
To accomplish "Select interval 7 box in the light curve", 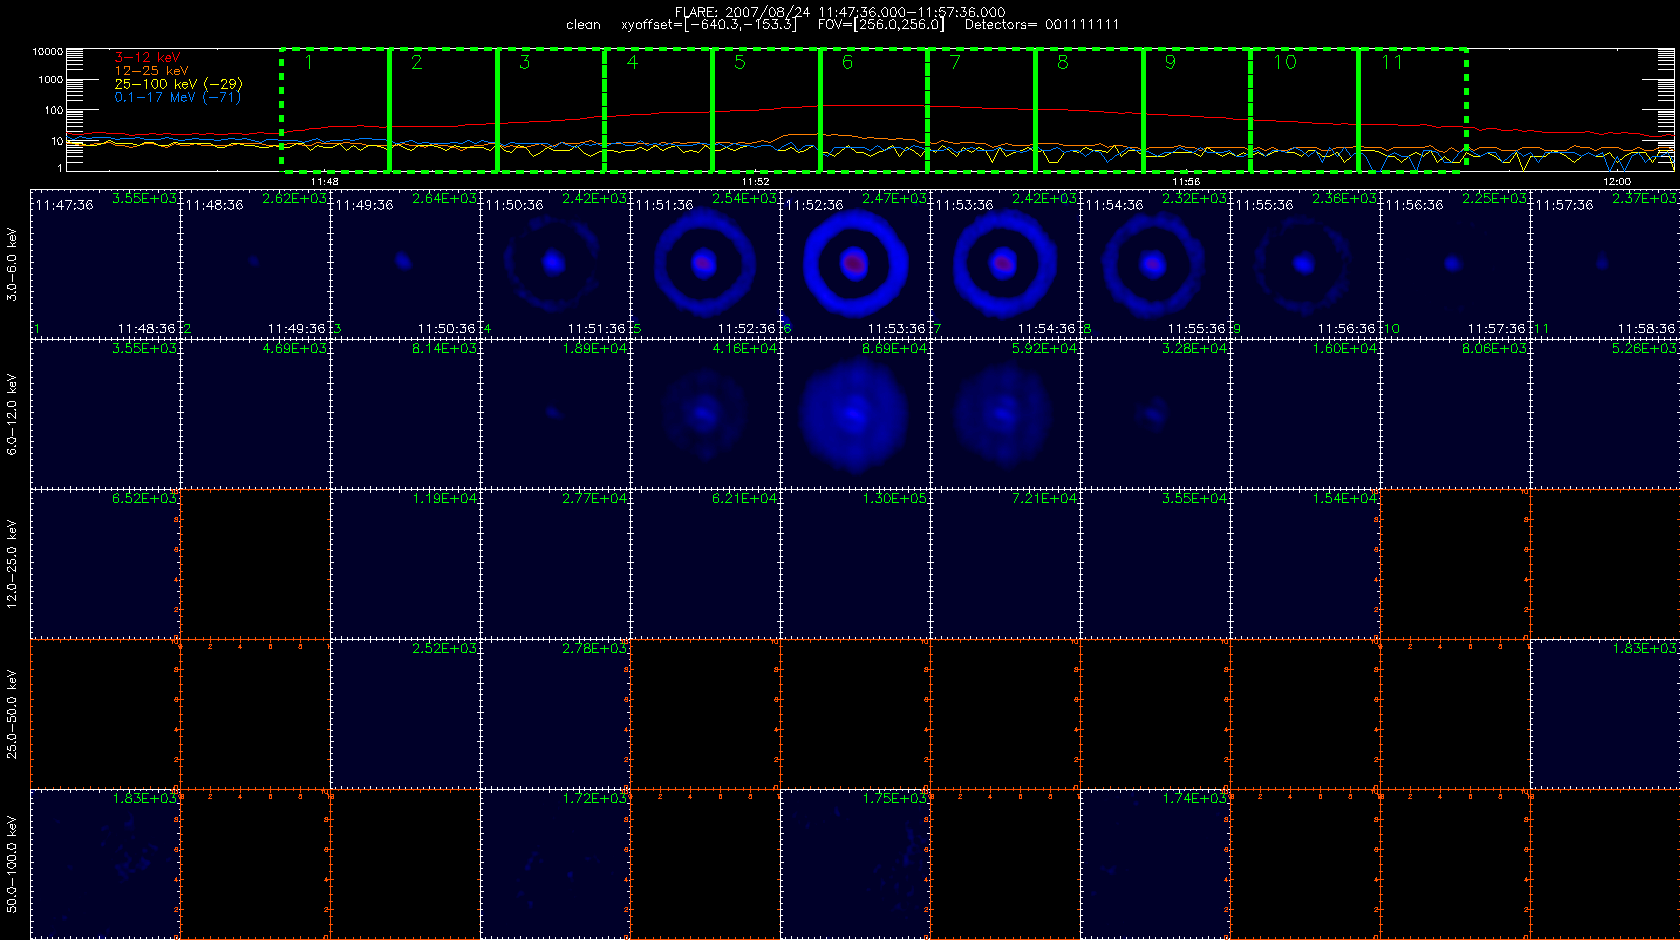I will [x=982, y=110].
